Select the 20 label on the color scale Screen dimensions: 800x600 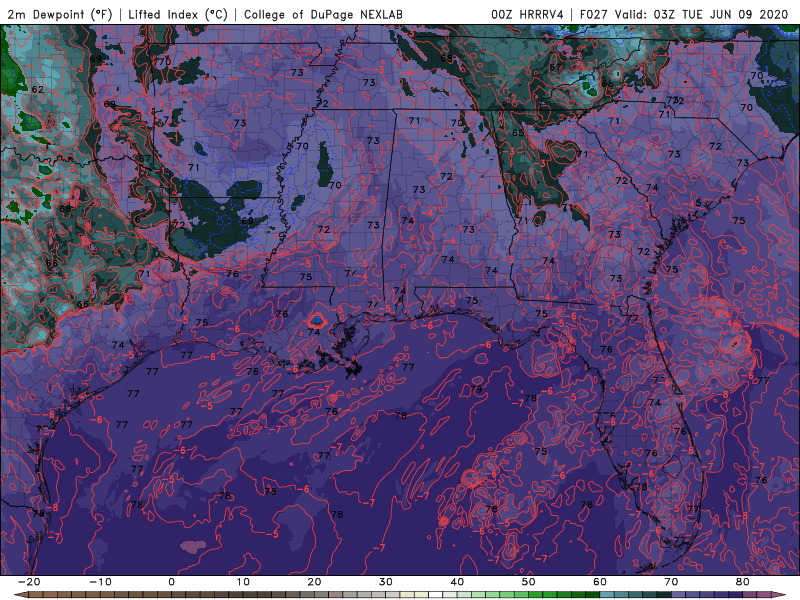314,582
